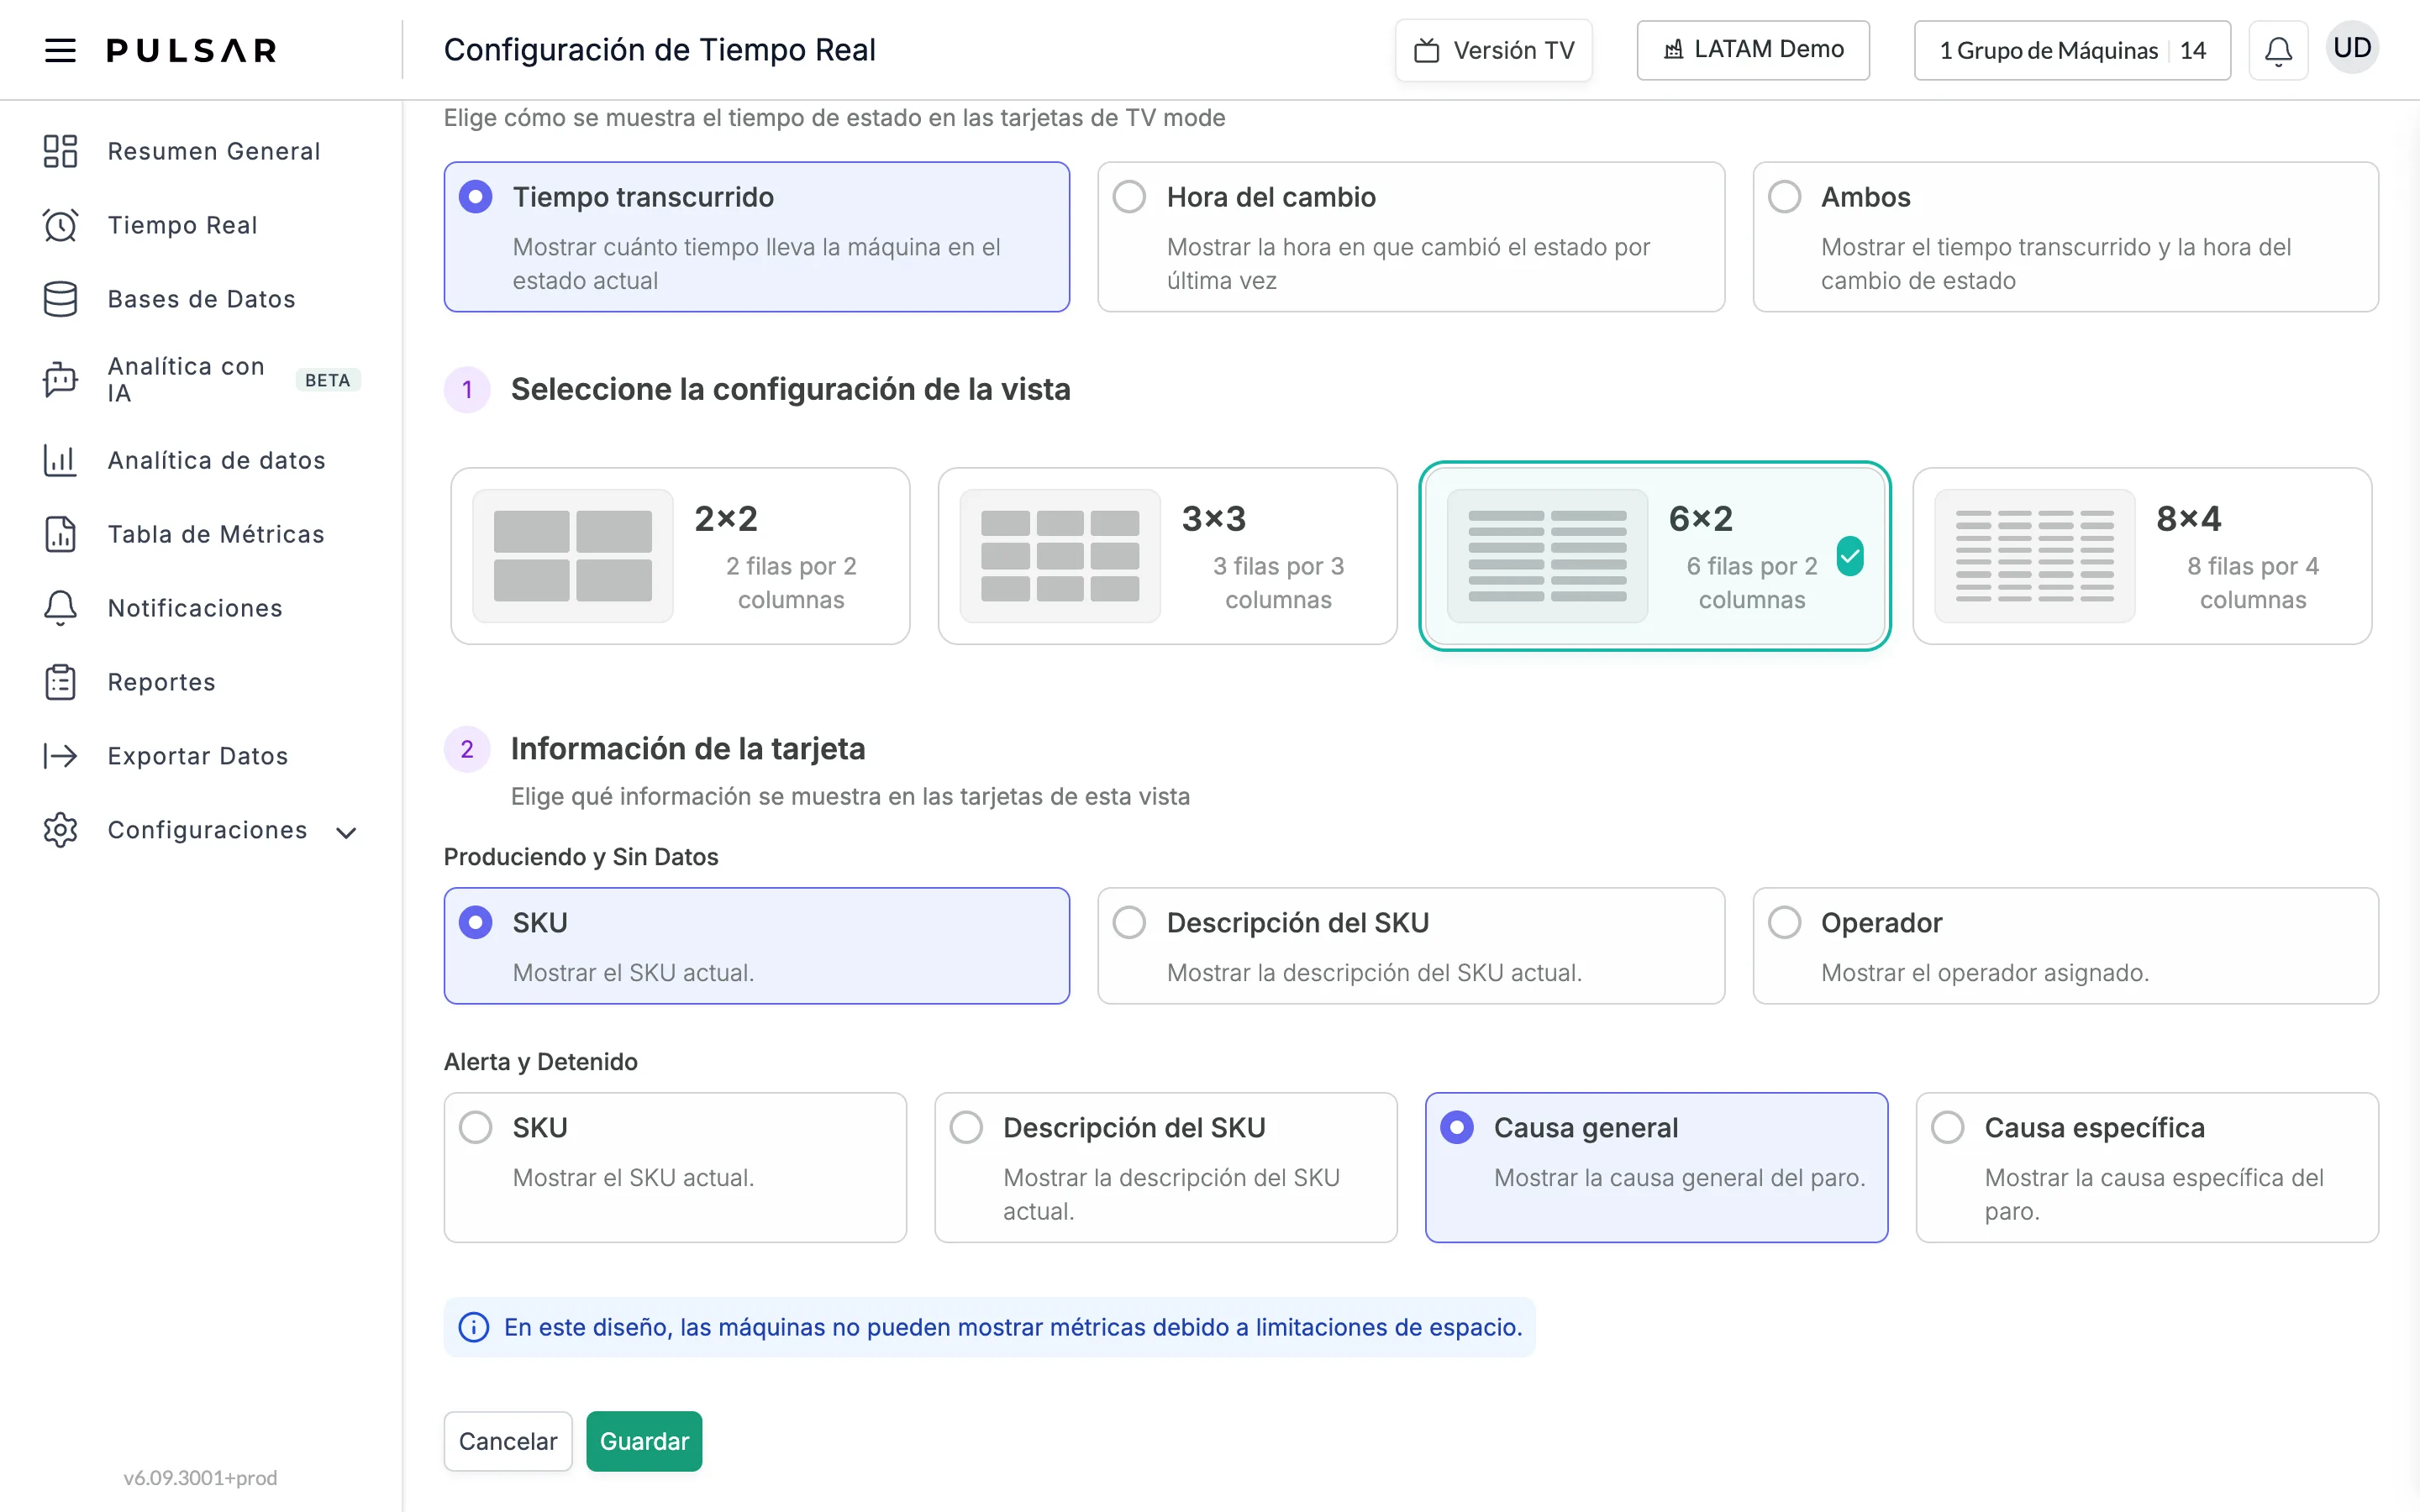Click the Tiempo Real clock icon

click(60, 225)
